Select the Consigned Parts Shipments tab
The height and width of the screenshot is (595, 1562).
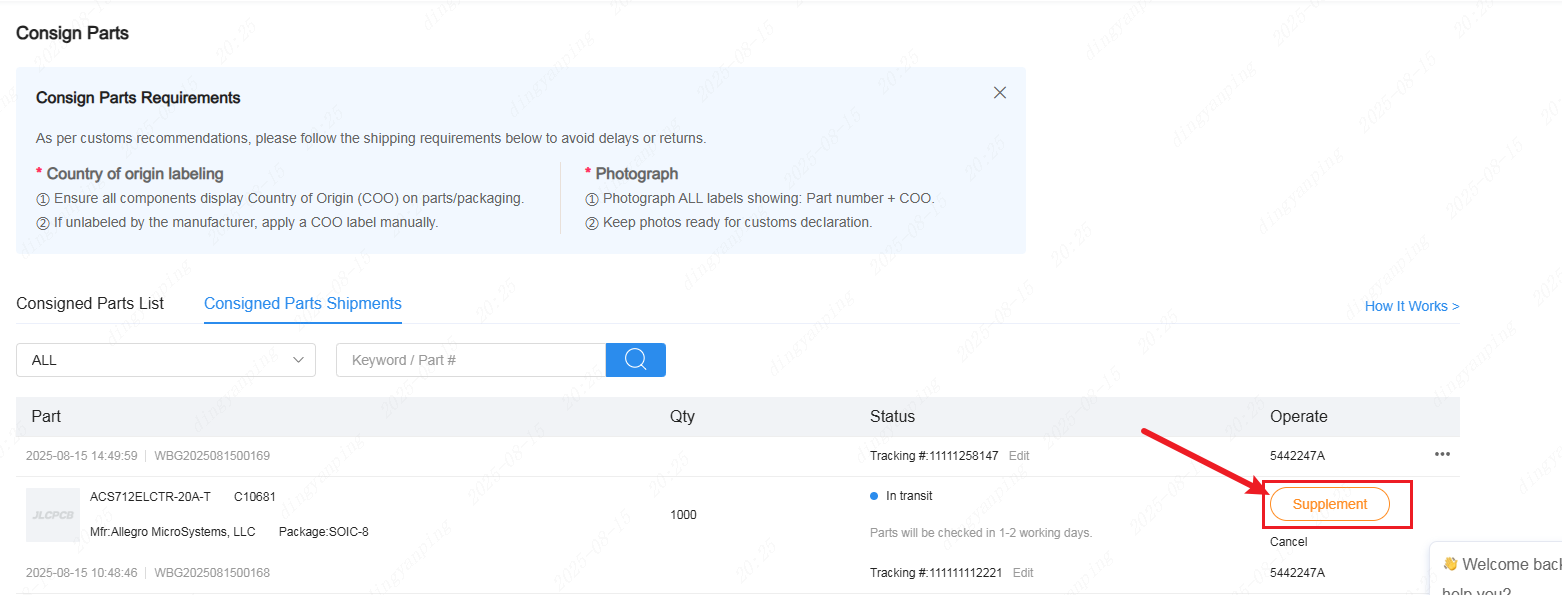tap(303, 303)
